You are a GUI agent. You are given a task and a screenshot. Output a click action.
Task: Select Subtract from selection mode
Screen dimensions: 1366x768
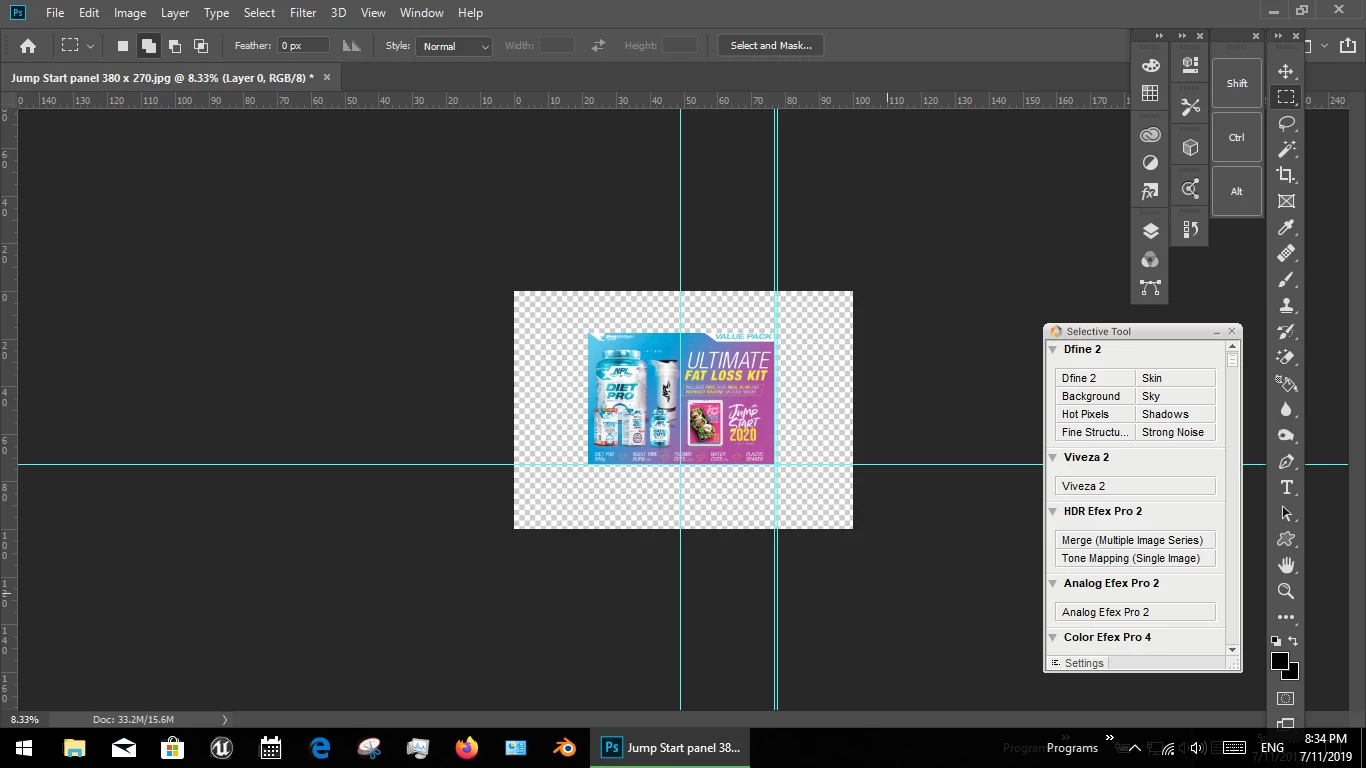pos(175,46)
